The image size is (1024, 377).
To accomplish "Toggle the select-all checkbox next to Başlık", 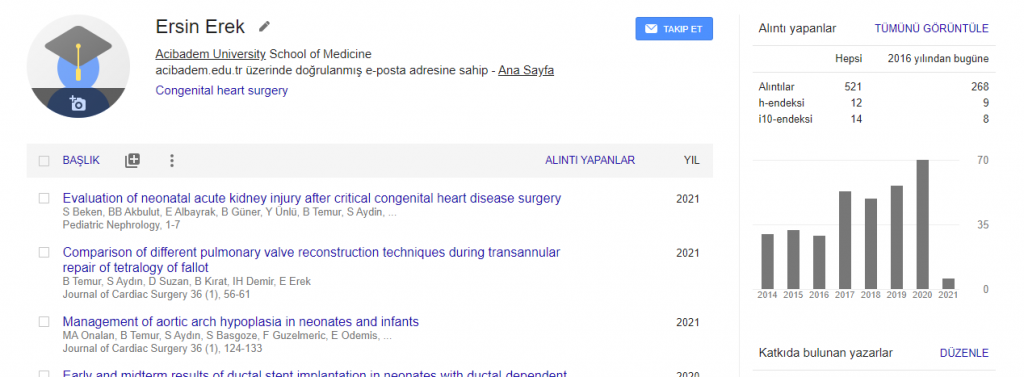I will tap(44, 161).
